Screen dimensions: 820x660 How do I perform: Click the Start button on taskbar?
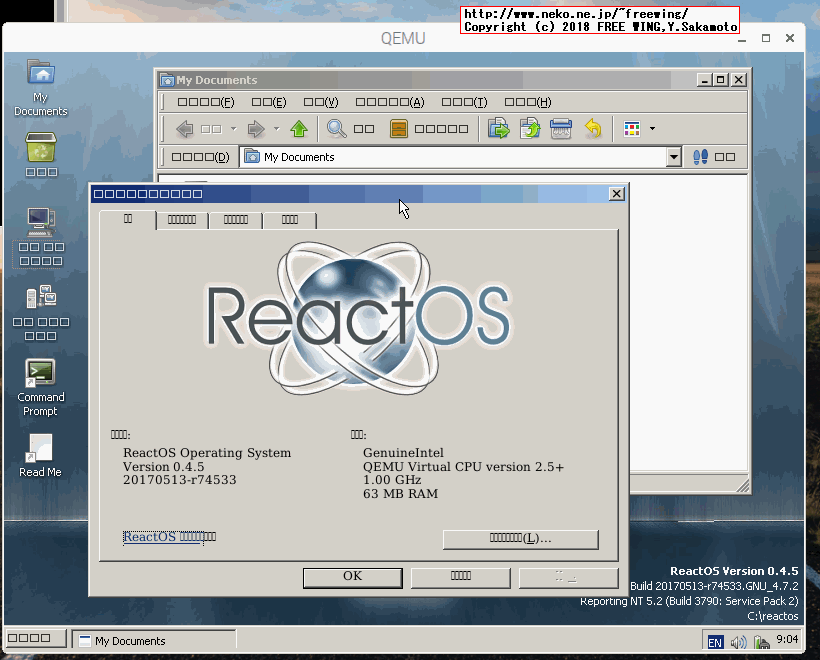click(35, 639)
